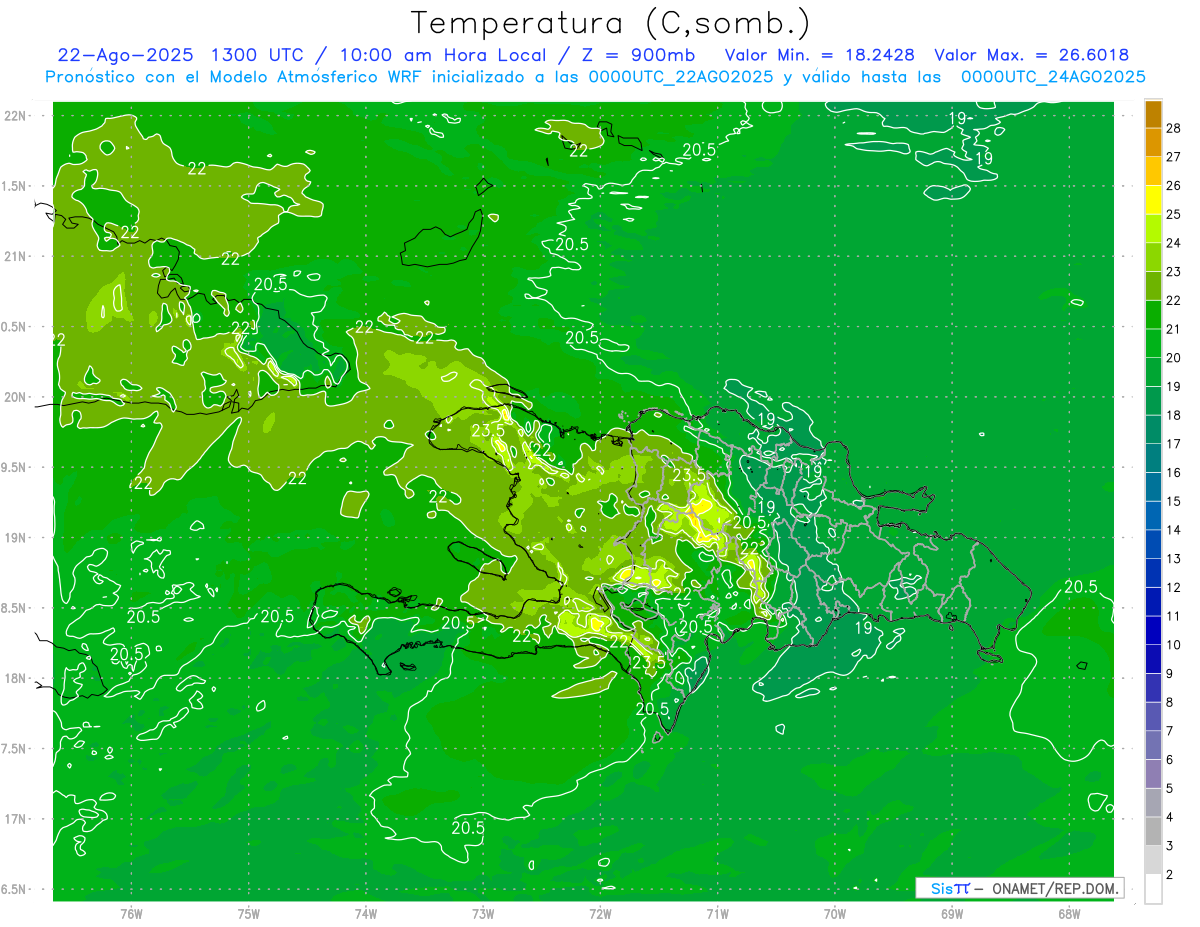Click color scale label 25
Image resolution: width=1200 pixels, height=927 pixels.
[x=1173, y=214]
